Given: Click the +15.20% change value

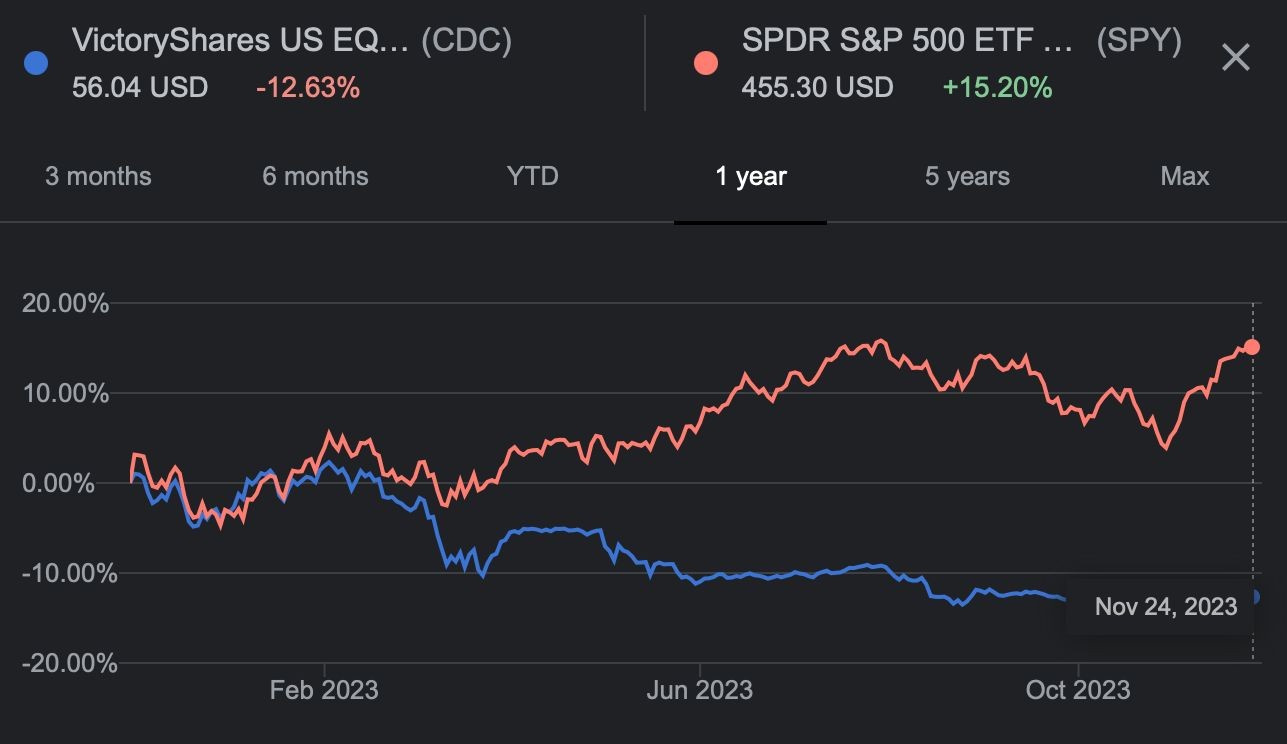Looking at the screenshot, I should tap(997, 88).
